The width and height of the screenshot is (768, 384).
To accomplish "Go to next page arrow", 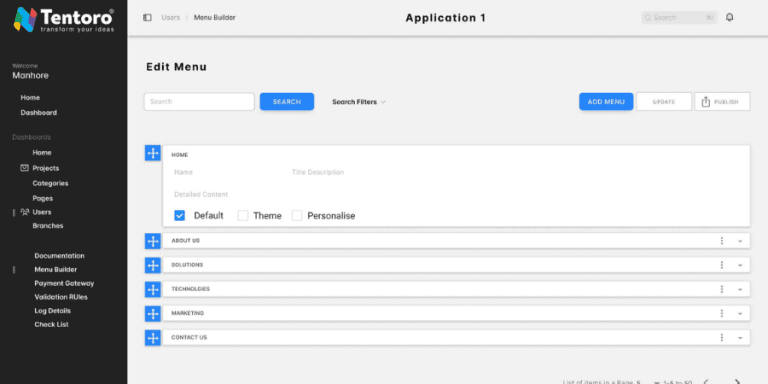I will (x=737, y=382).
